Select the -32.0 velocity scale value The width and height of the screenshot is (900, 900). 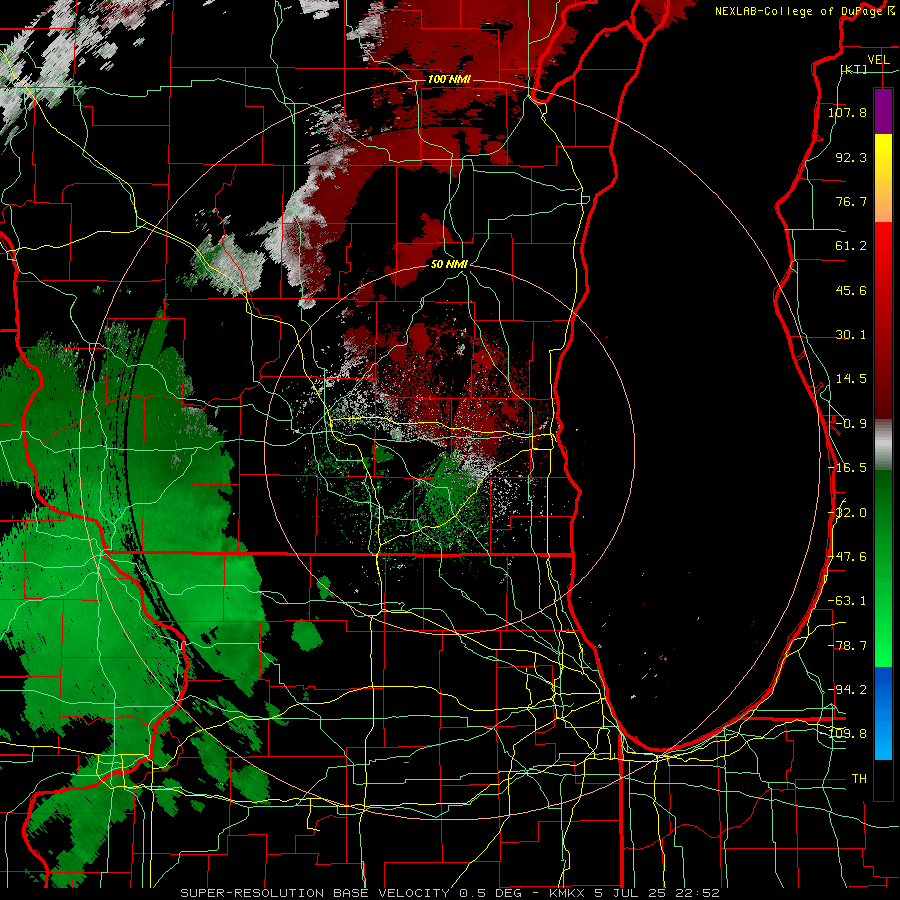(x=847, y=512)
